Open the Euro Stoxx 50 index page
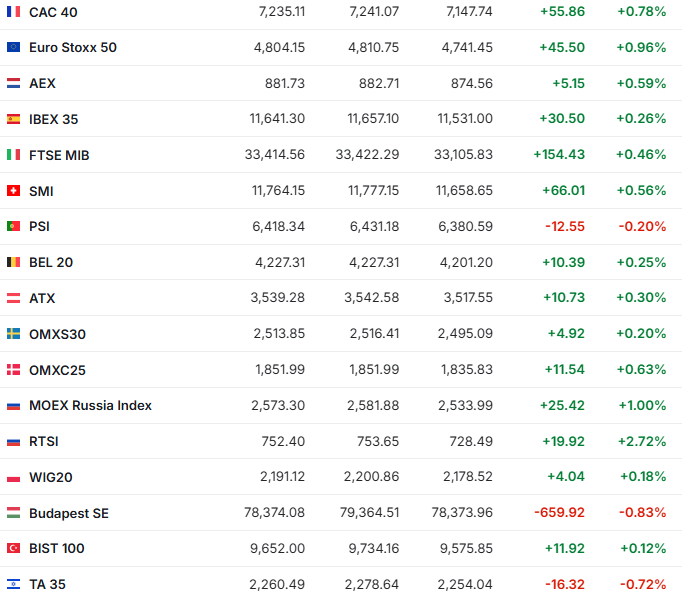This screenshot has height=600, width=682. pyautogui.click(x=72, y=48)
